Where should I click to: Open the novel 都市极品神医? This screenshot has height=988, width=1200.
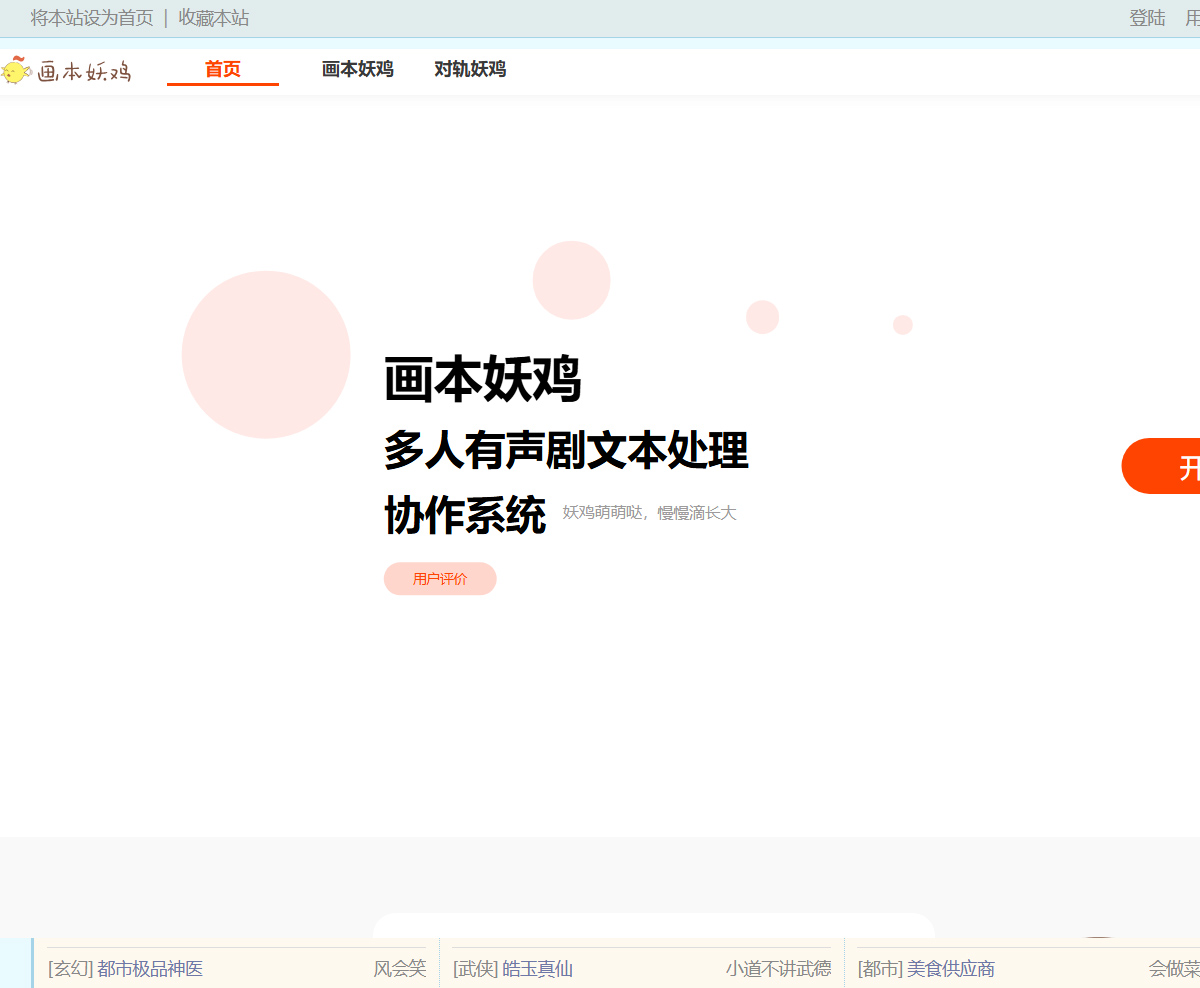pyautogui.click(x=150, y=969)
